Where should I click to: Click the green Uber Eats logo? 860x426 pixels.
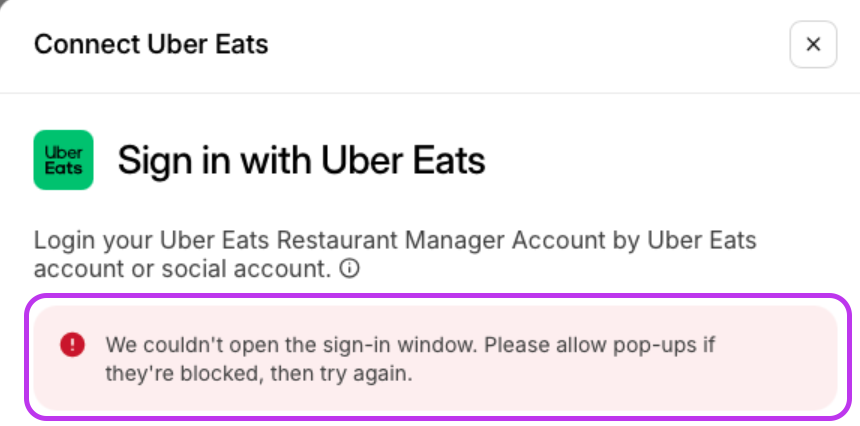pyautogui.click(x=63, y=160)
